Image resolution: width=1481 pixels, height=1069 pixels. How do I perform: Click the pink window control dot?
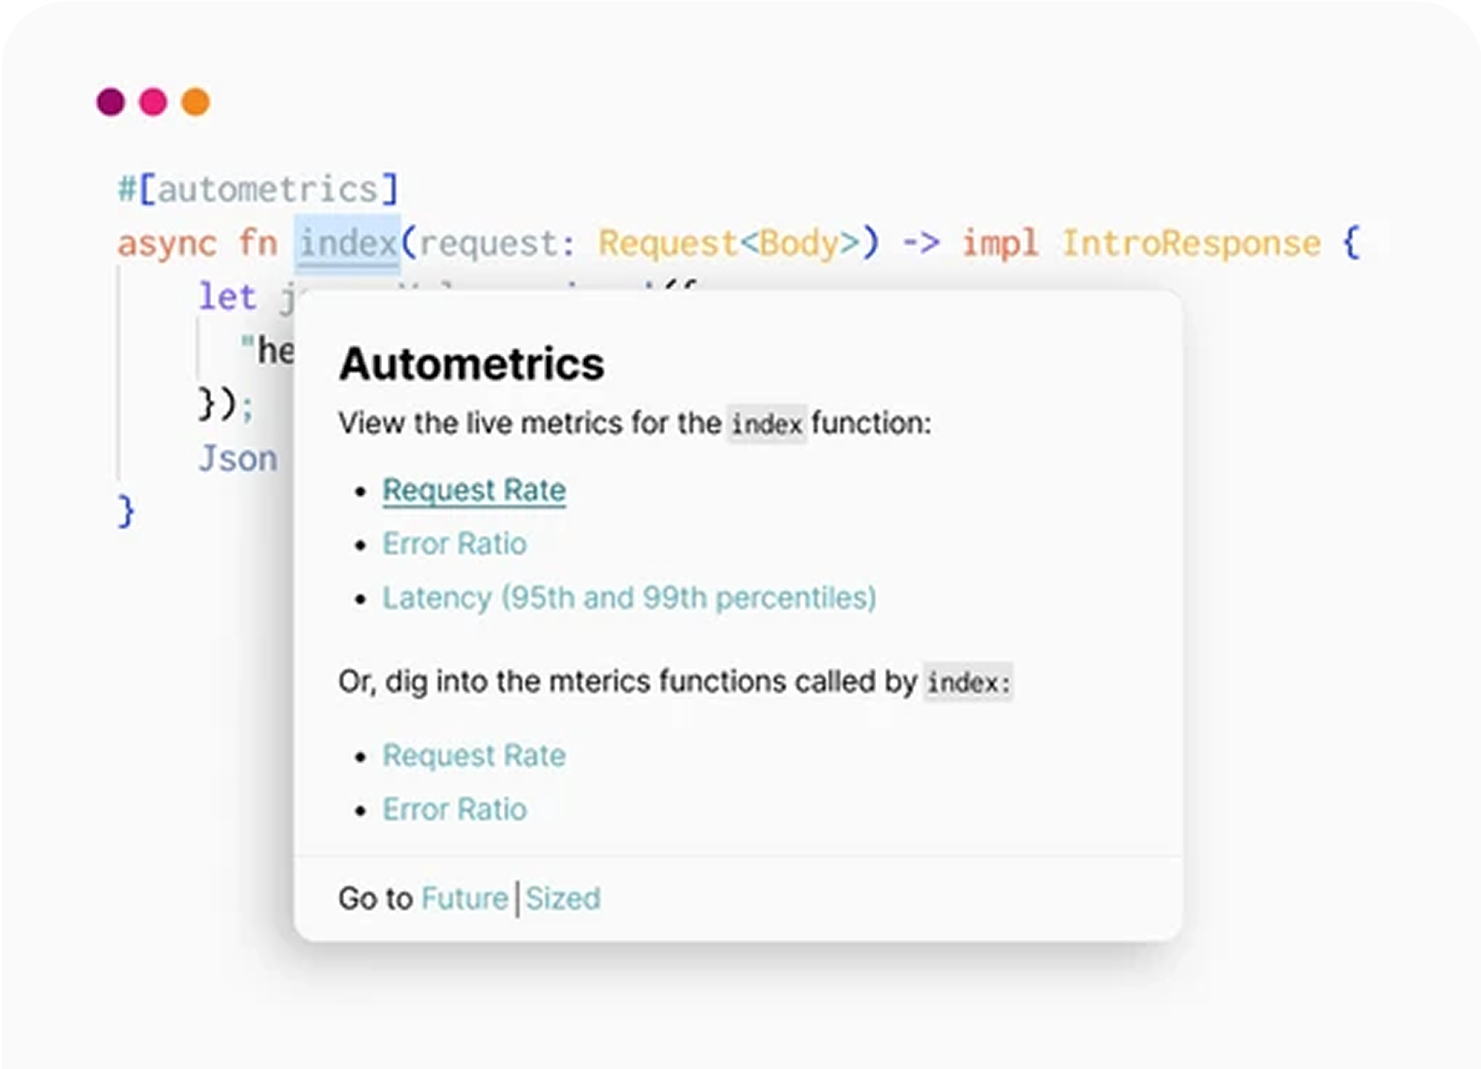tap(153, 102)
